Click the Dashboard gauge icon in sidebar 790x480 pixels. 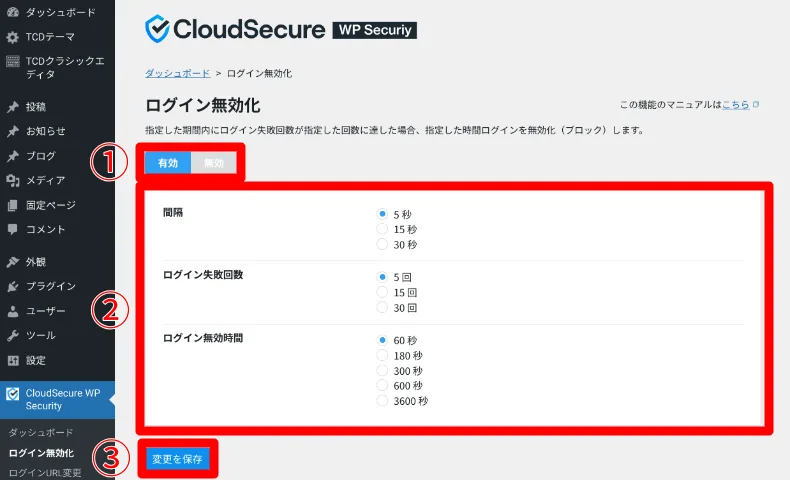pos(13,12)
